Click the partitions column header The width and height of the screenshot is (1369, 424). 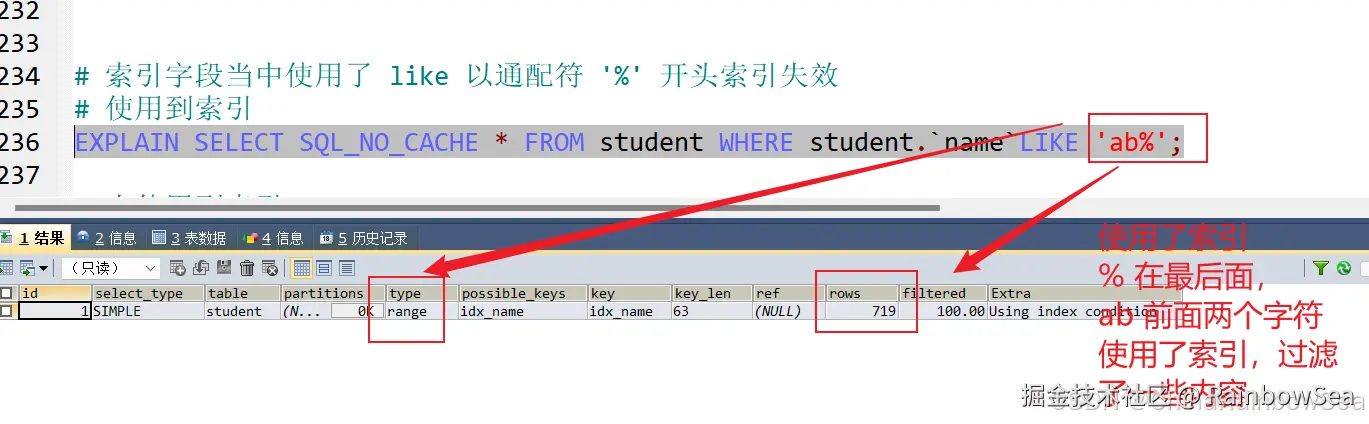point(333,293)
